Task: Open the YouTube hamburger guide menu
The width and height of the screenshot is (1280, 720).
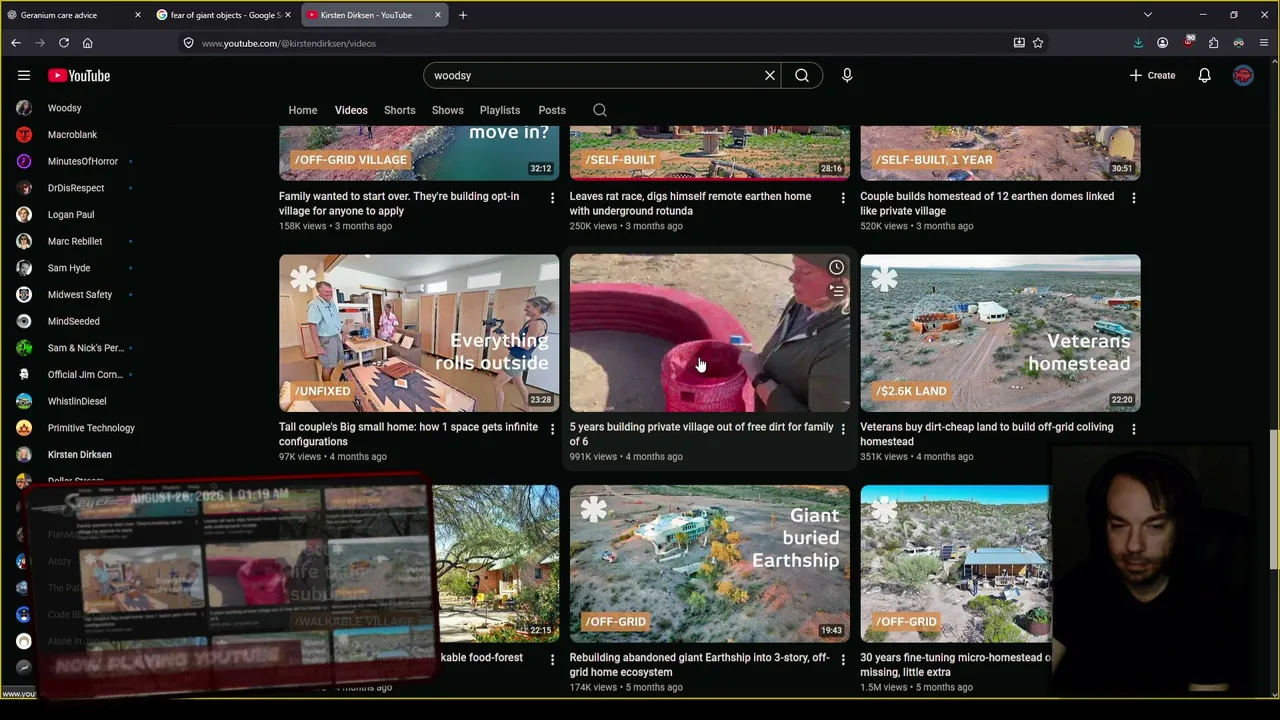Action: point(24,75)
